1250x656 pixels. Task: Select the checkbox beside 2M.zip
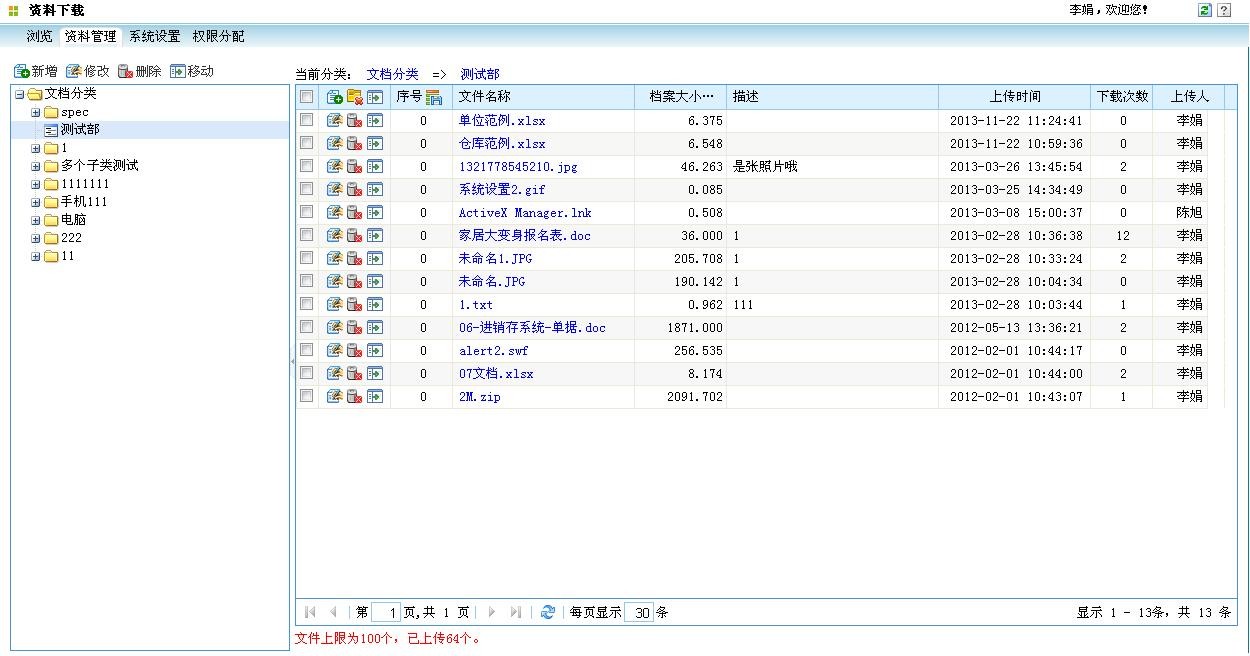(307, 396)
